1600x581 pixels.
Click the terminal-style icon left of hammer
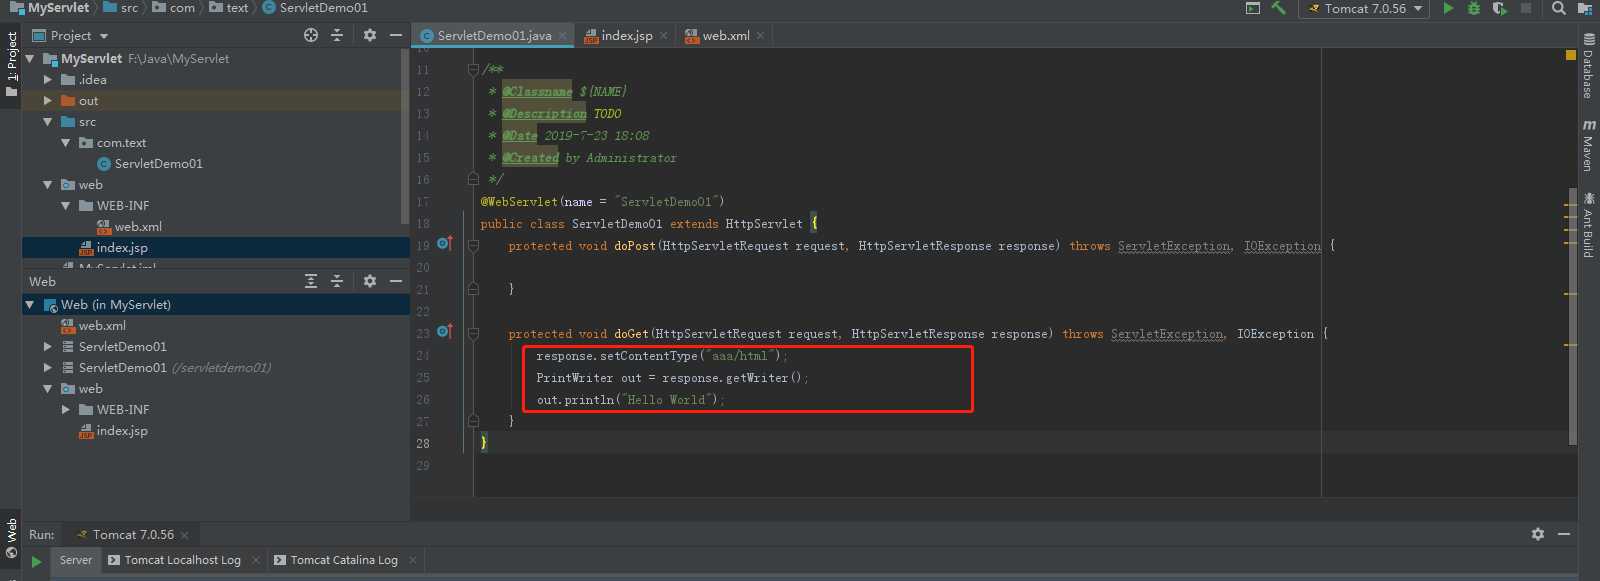click(1253, 8)
